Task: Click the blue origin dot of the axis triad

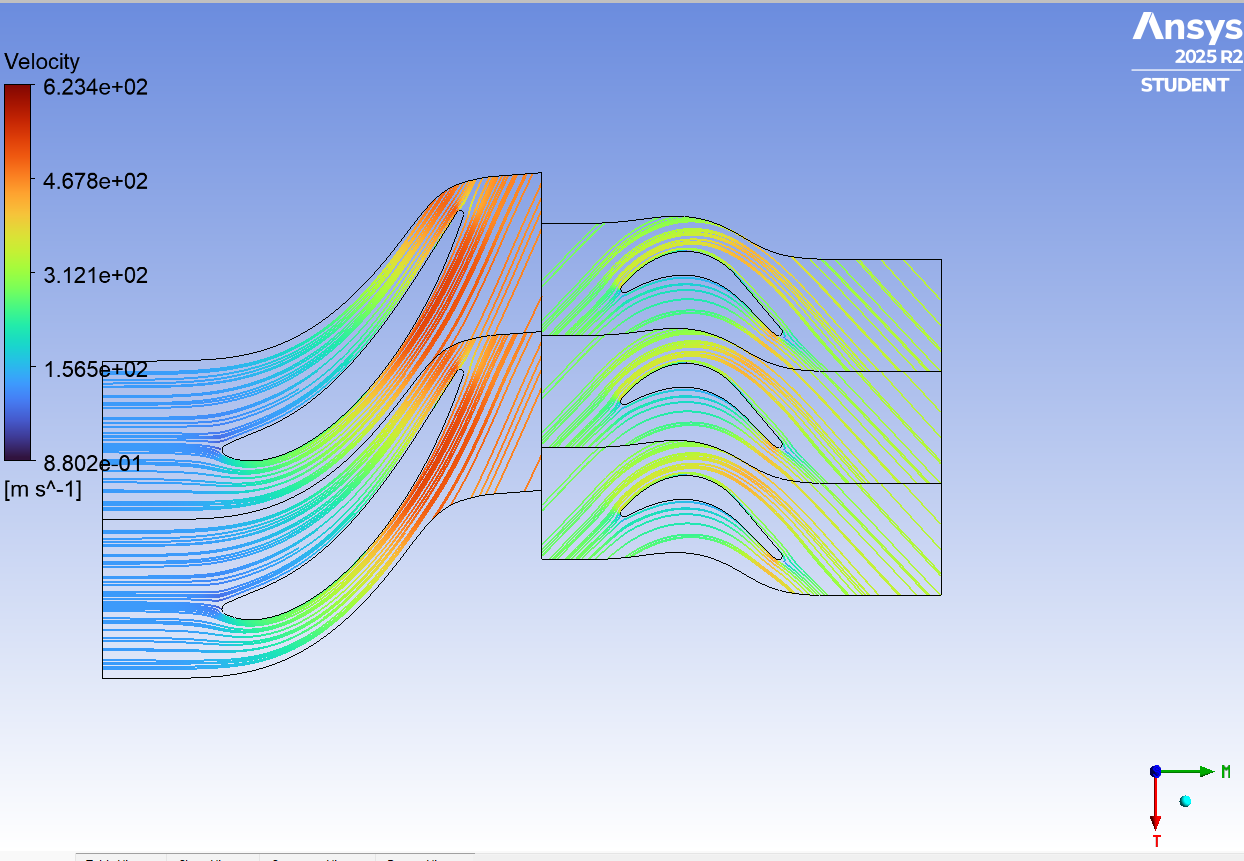Action: point(1156,771)
